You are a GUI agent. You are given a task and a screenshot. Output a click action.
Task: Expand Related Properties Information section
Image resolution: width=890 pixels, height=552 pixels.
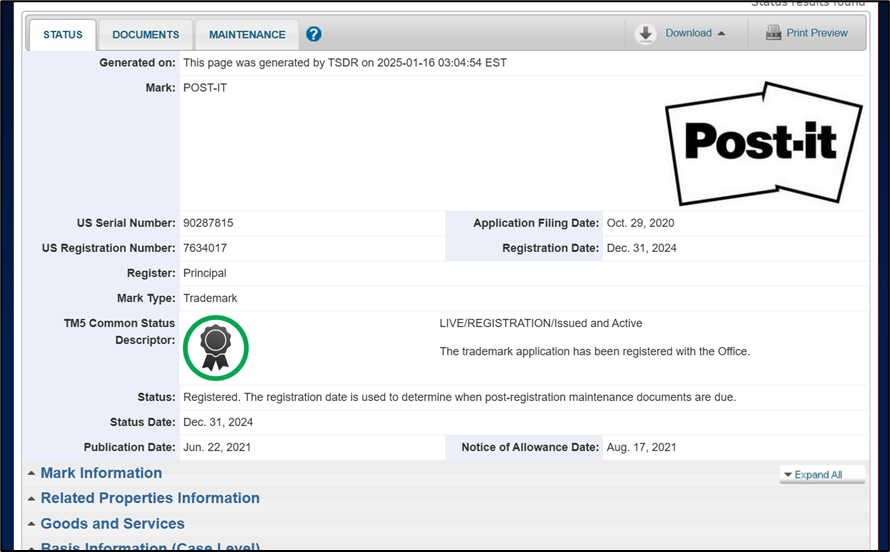[150, 498]
